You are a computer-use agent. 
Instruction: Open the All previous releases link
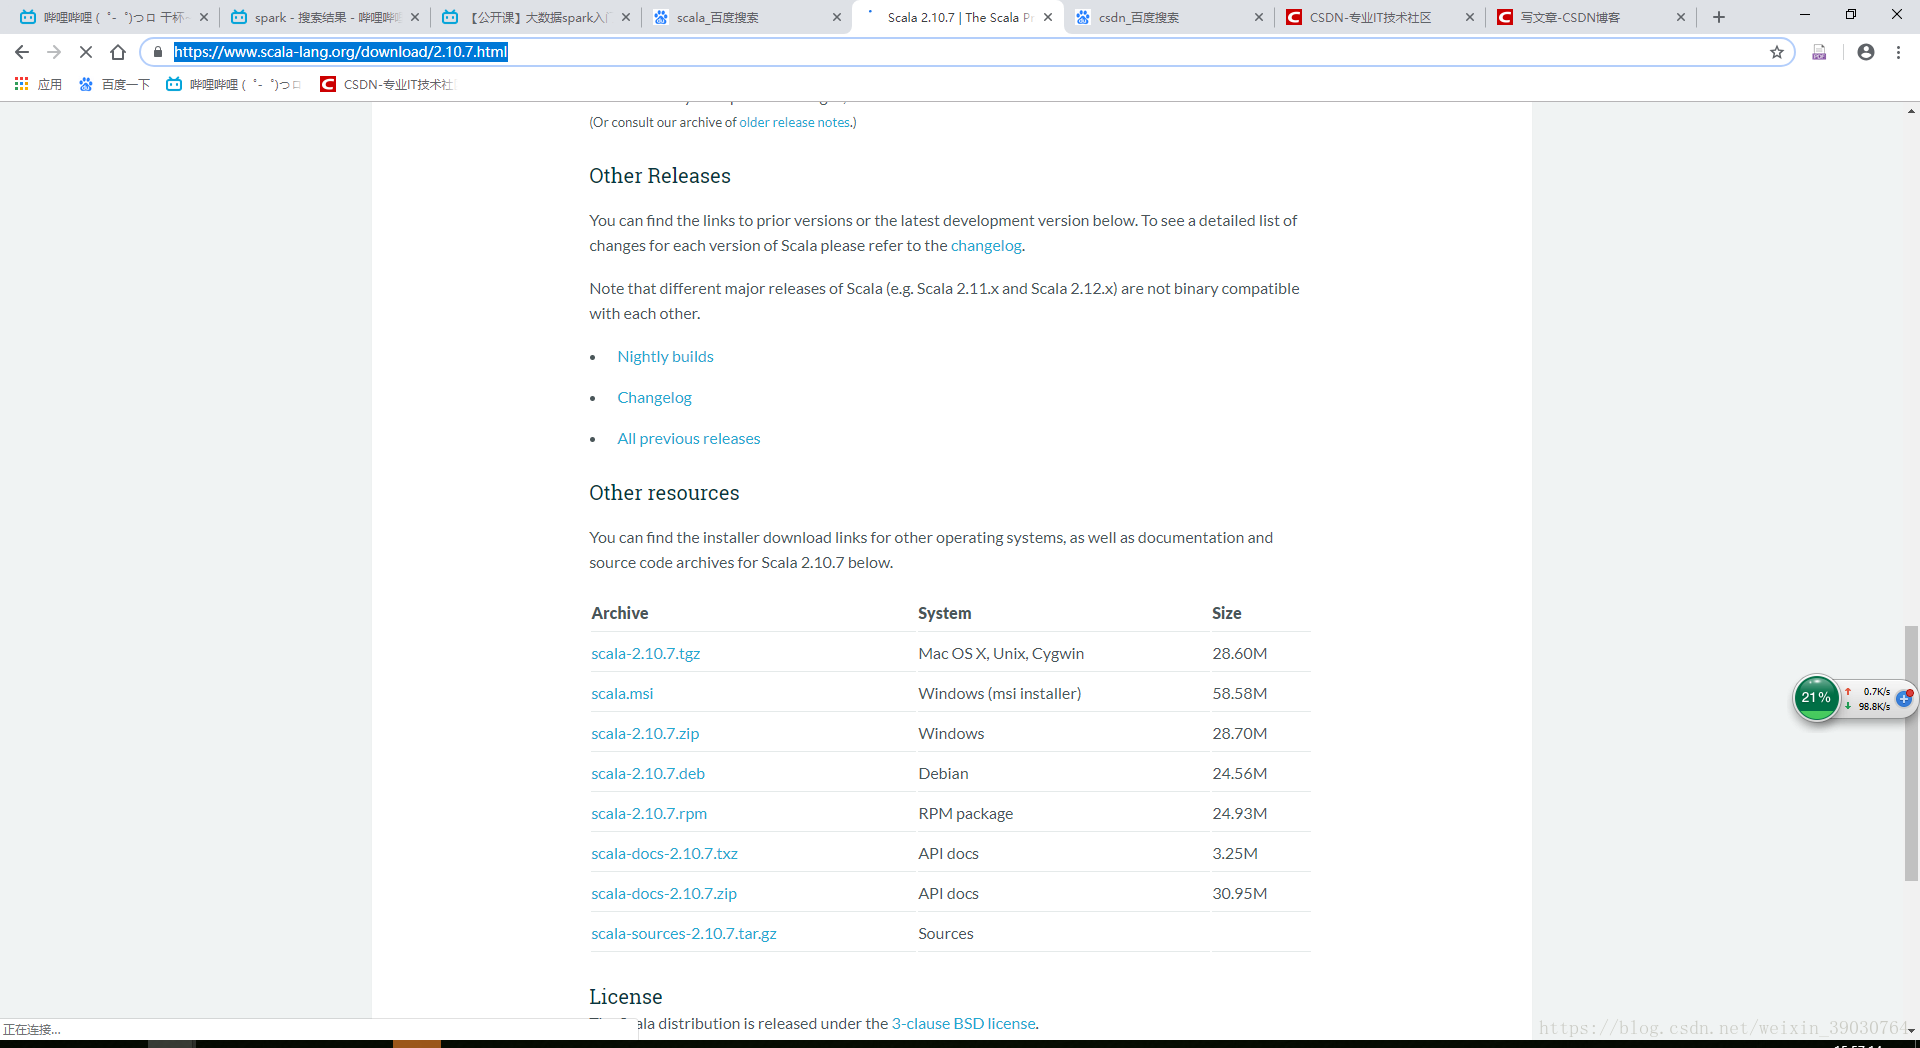tap(688, 438)
